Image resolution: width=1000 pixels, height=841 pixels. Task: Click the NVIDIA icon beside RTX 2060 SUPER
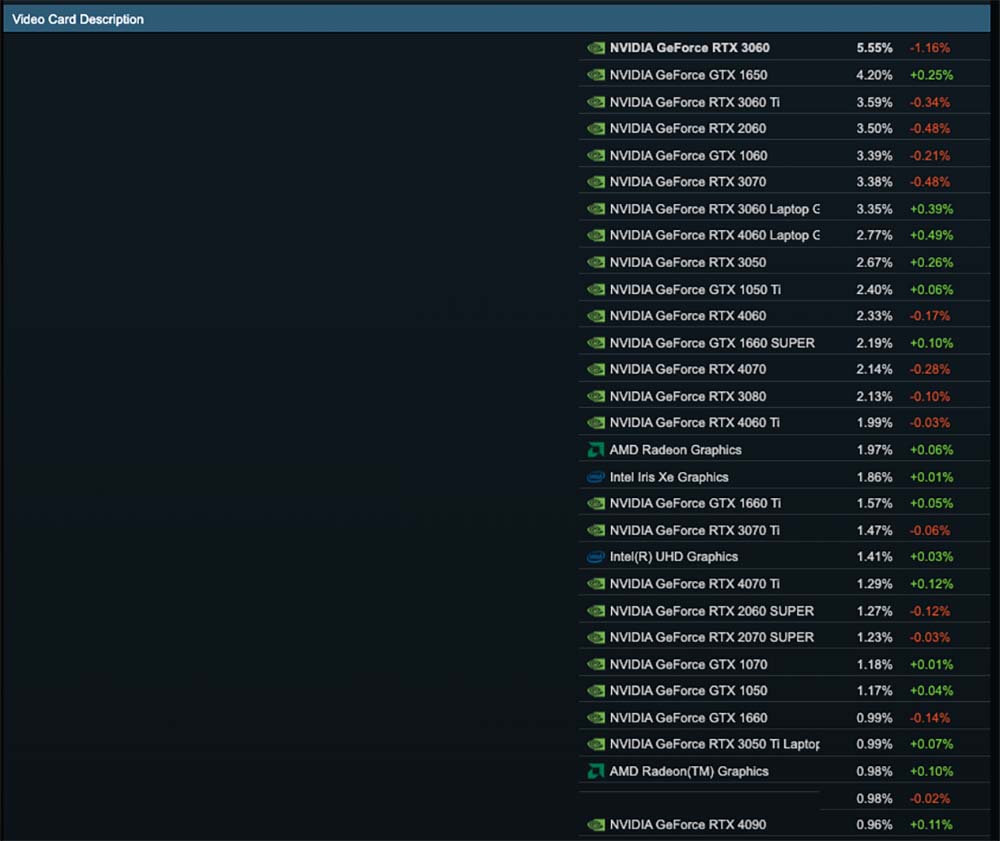point(596,611)
